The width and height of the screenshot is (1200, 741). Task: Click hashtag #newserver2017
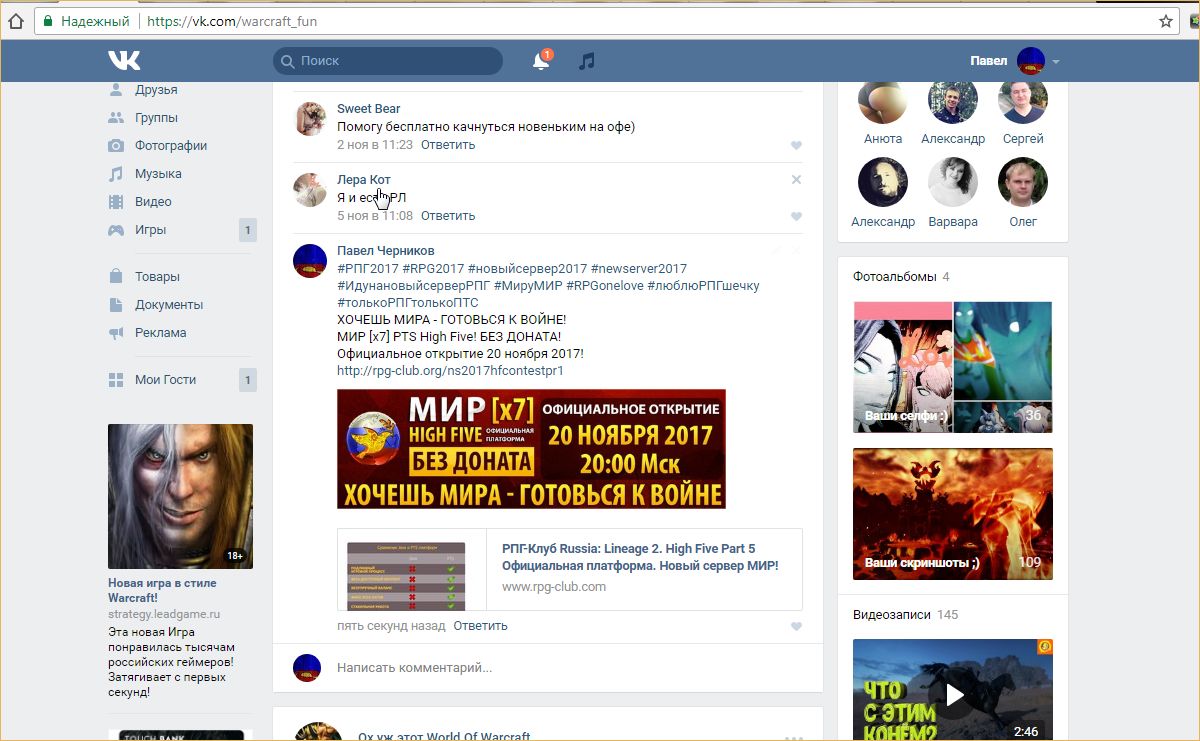(x=639, y=268)
